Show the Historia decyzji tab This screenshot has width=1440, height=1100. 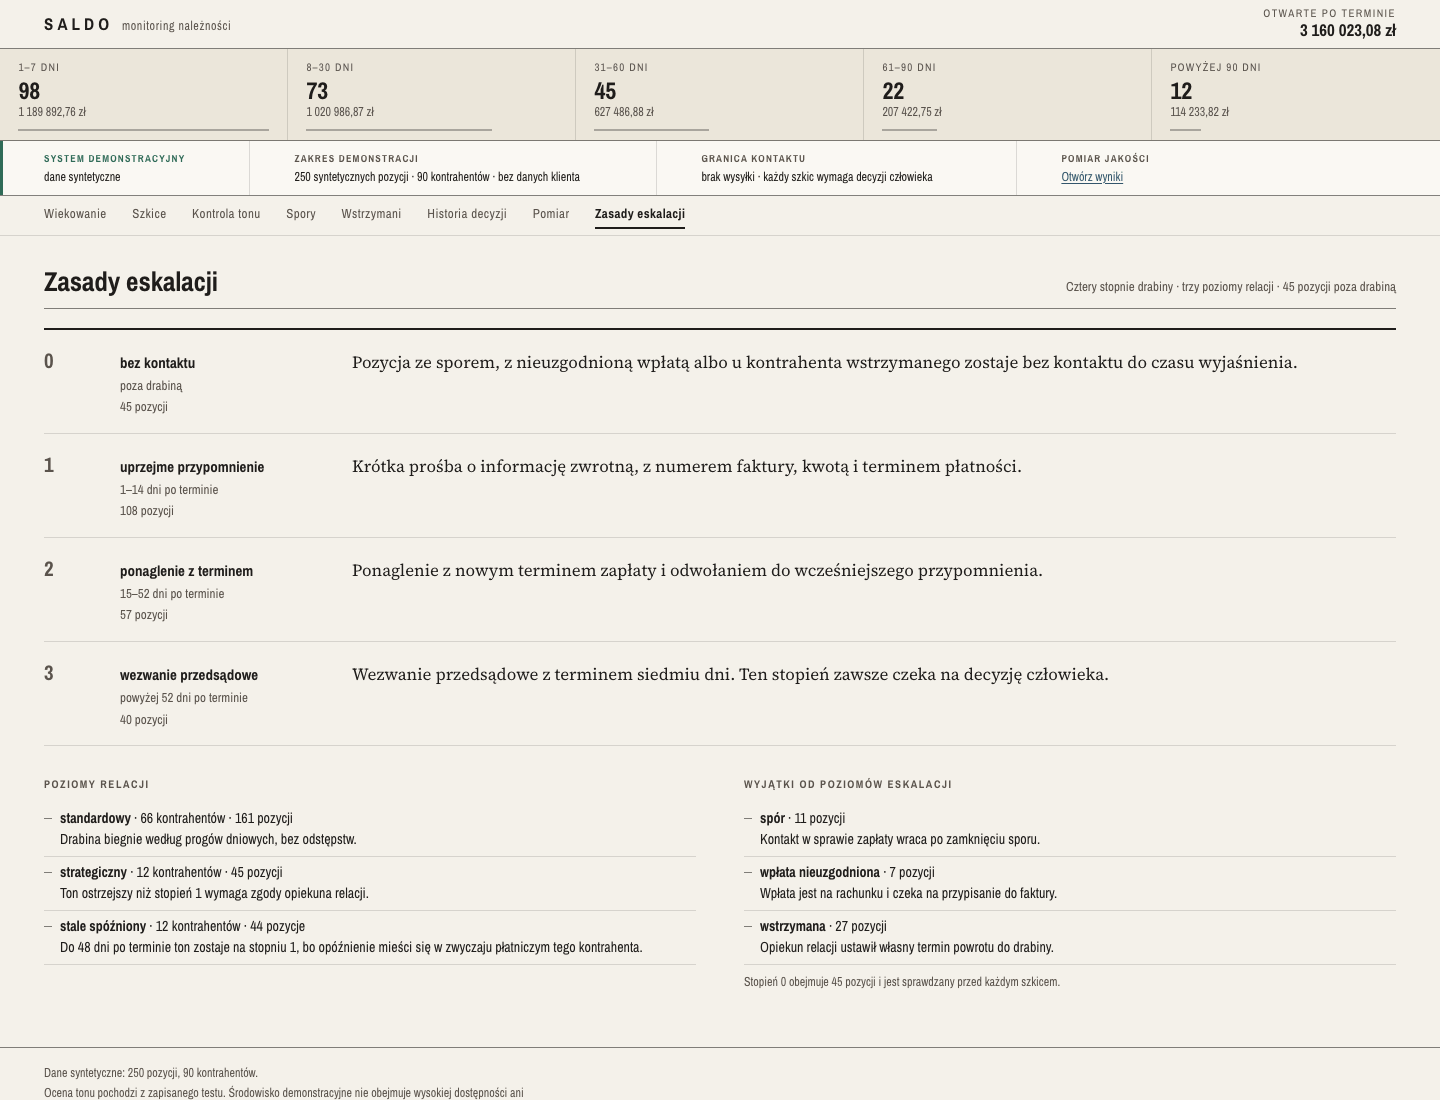click(x=467, y=214)
